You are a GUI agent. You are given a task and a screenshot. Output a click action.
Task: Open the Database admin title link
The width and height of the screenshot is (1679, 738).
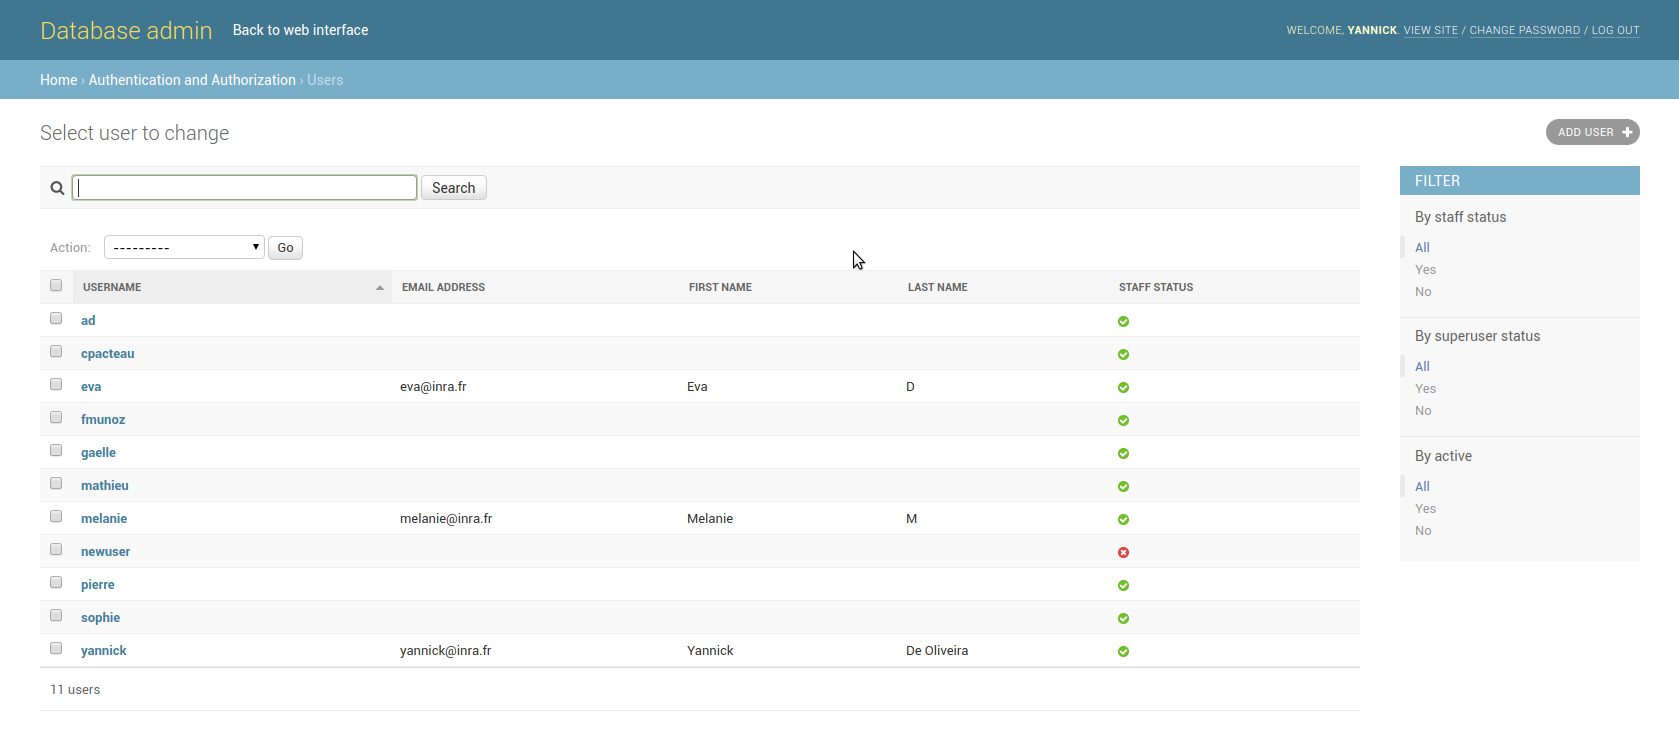[126, 30]
